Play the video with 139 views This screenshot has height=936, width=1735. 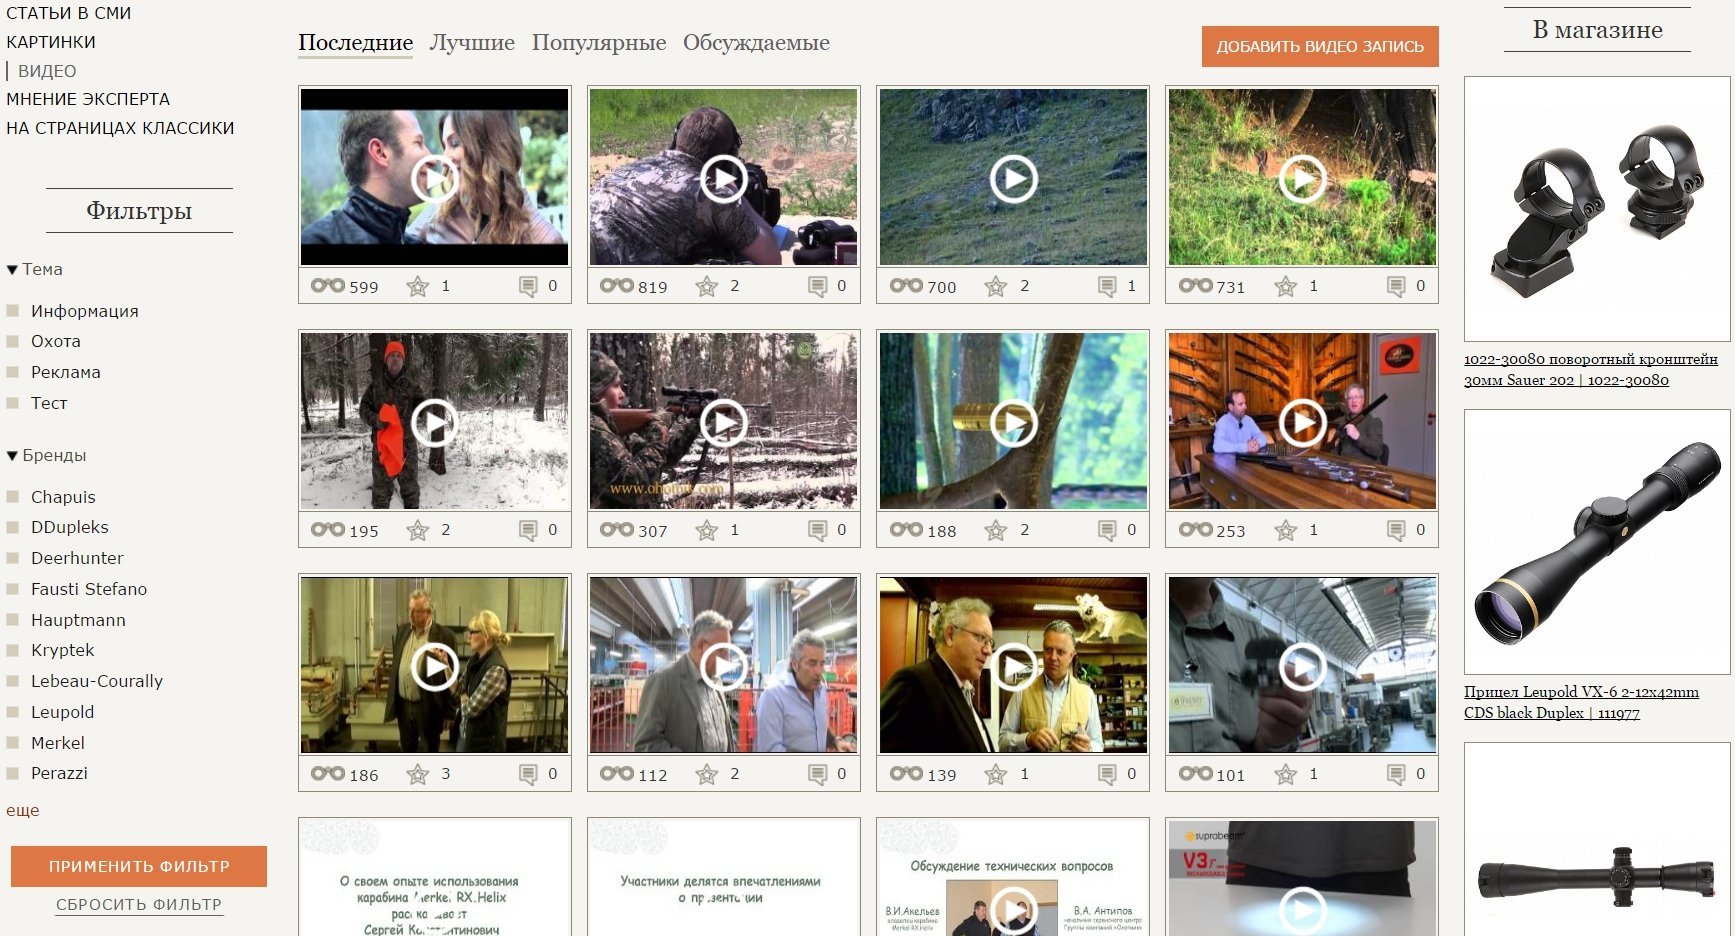point(1013,667)
